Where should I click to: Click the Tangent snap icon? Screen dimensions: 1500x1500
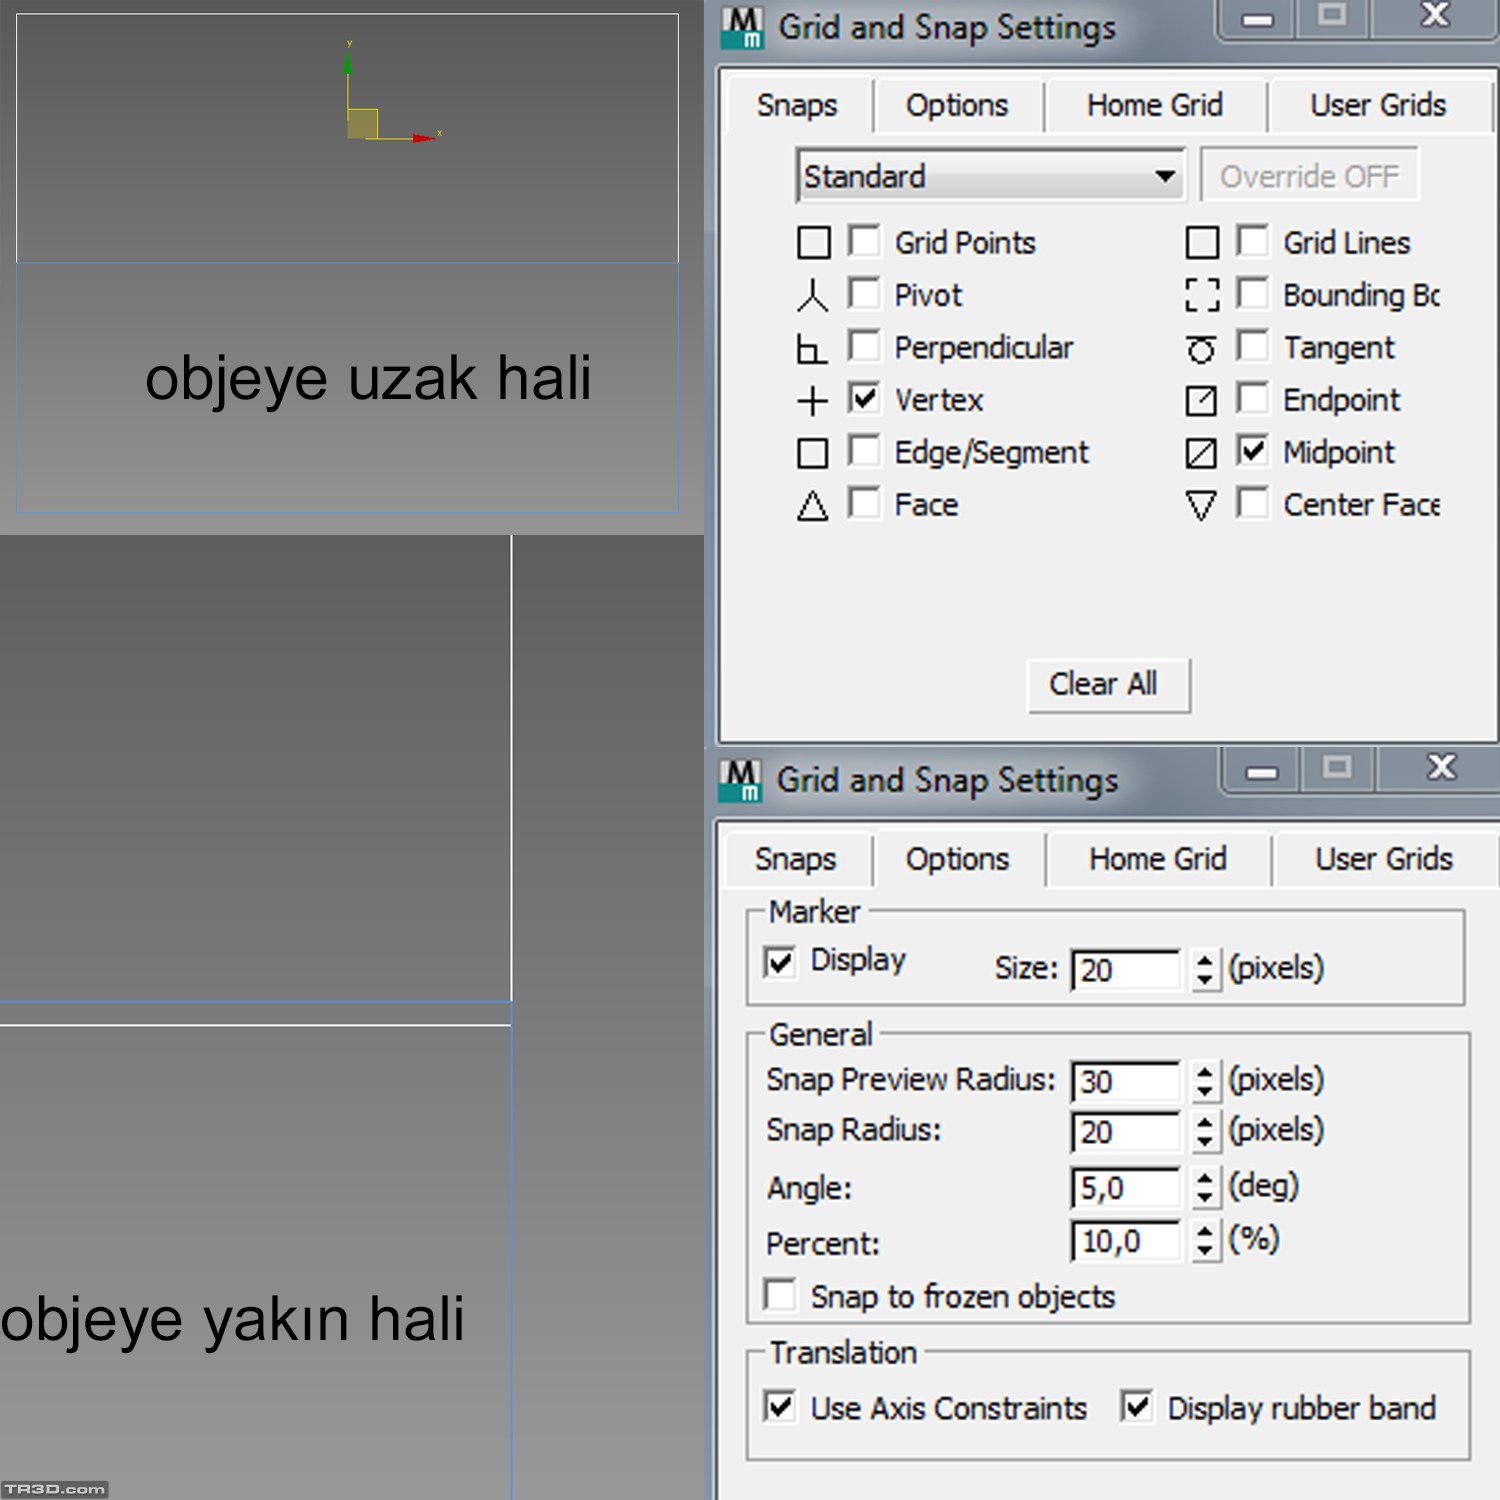point(1201,349)
